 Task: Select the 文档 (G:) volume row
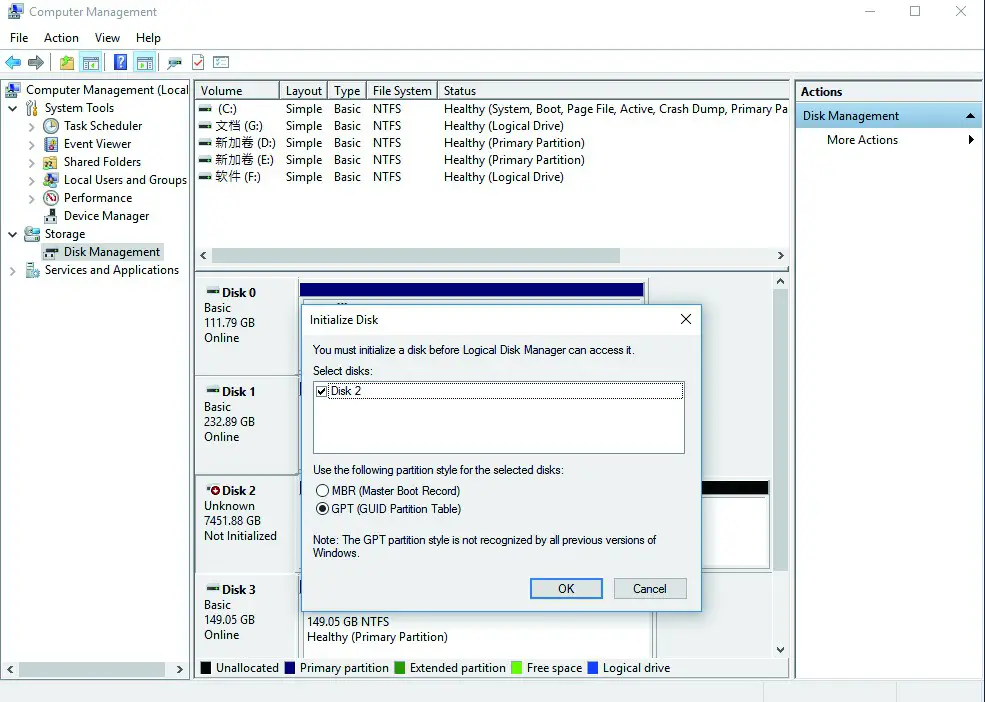coord(491,126)
